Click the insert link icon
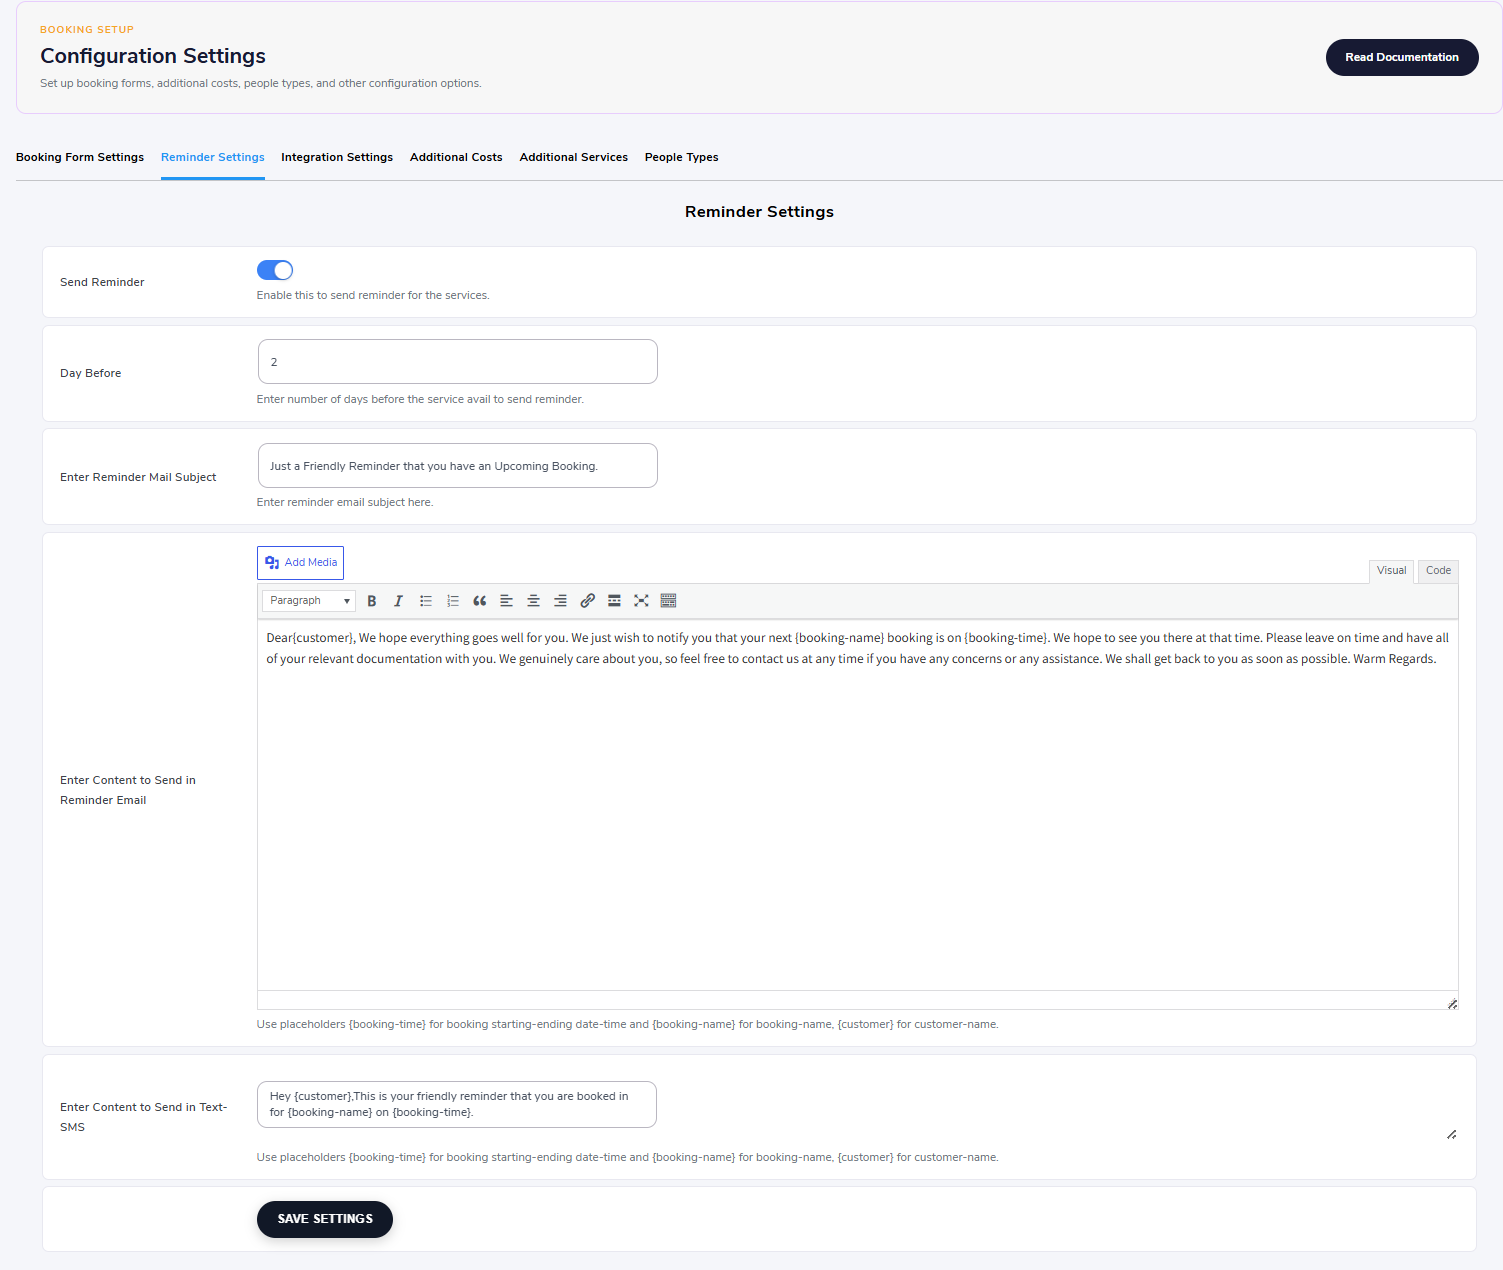The height and width of the screenshot is (1270, 1503). coord(588,601)
